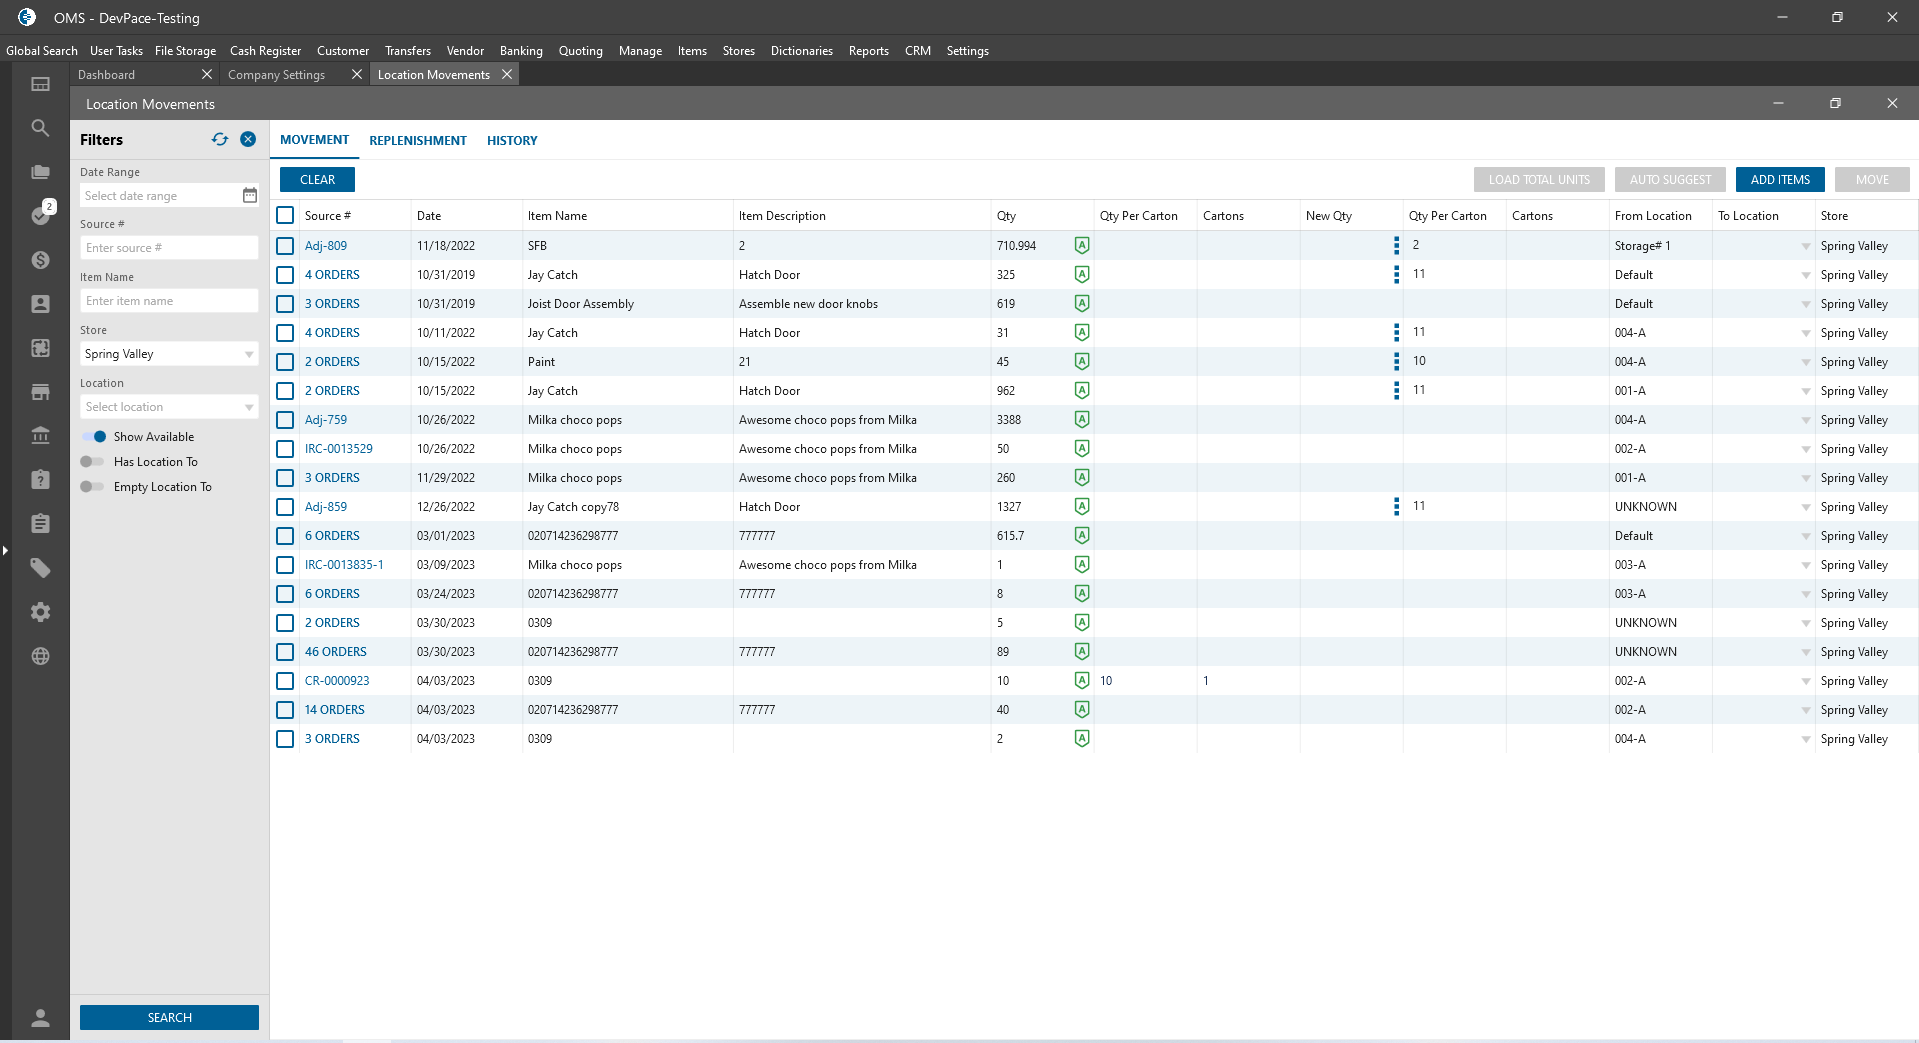Click the globe icon in sidebar

pos(40,656)
